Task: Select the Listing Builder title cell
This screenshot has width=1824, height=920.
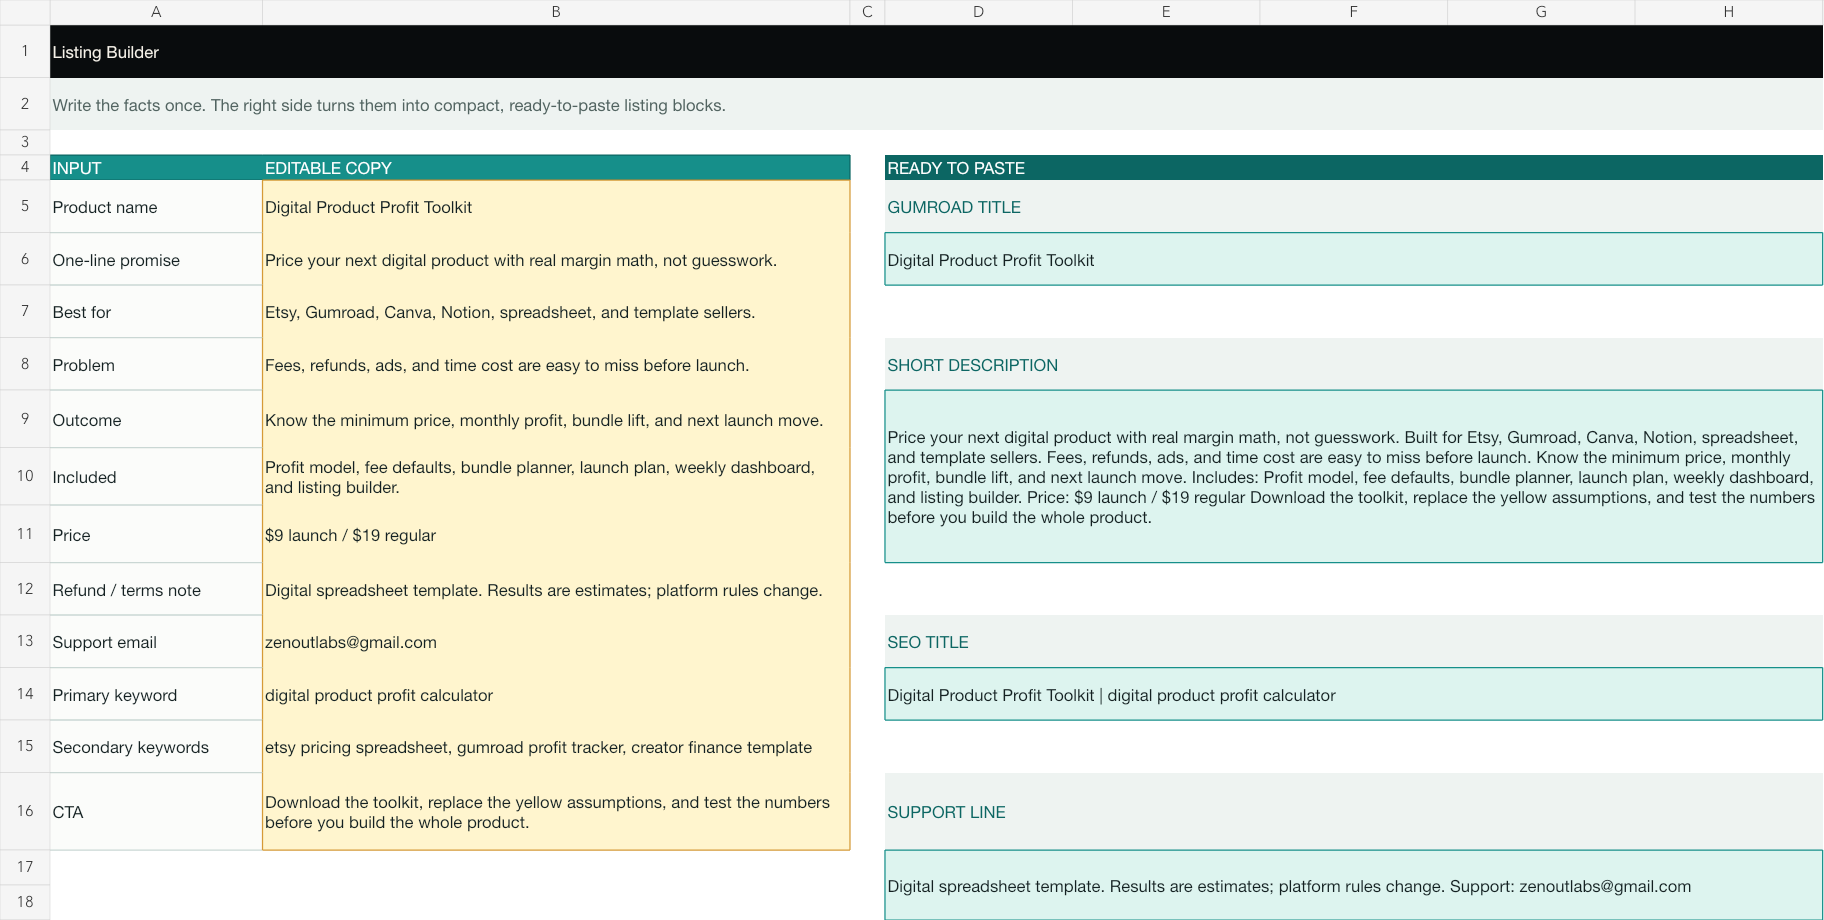Action: click(x=936, y=52)
